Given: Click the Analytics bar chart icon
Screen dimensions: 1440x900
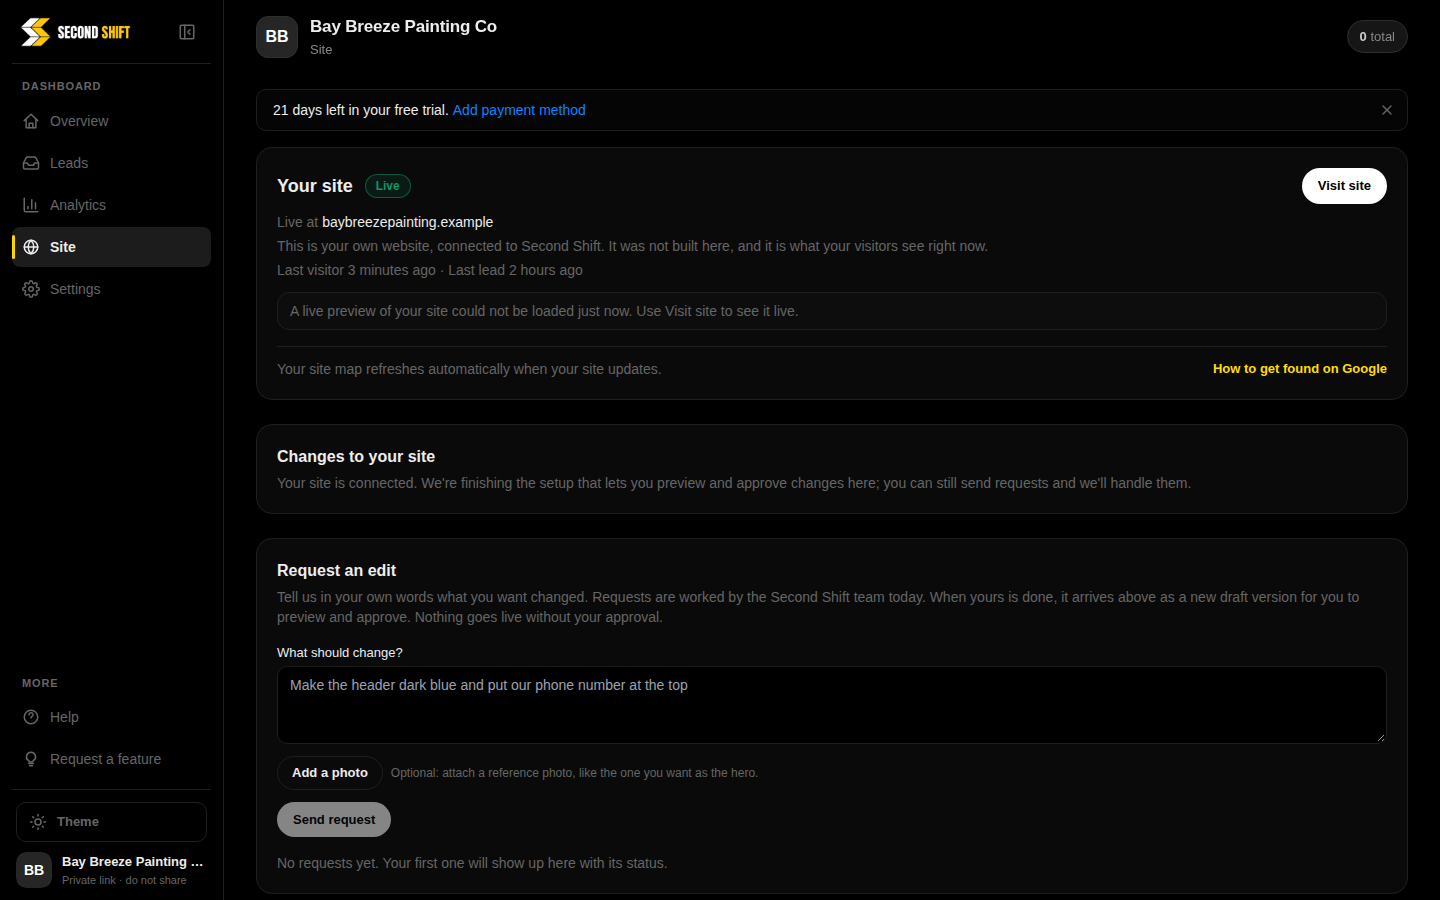Looking at the screenshot, I should point(31,205).
